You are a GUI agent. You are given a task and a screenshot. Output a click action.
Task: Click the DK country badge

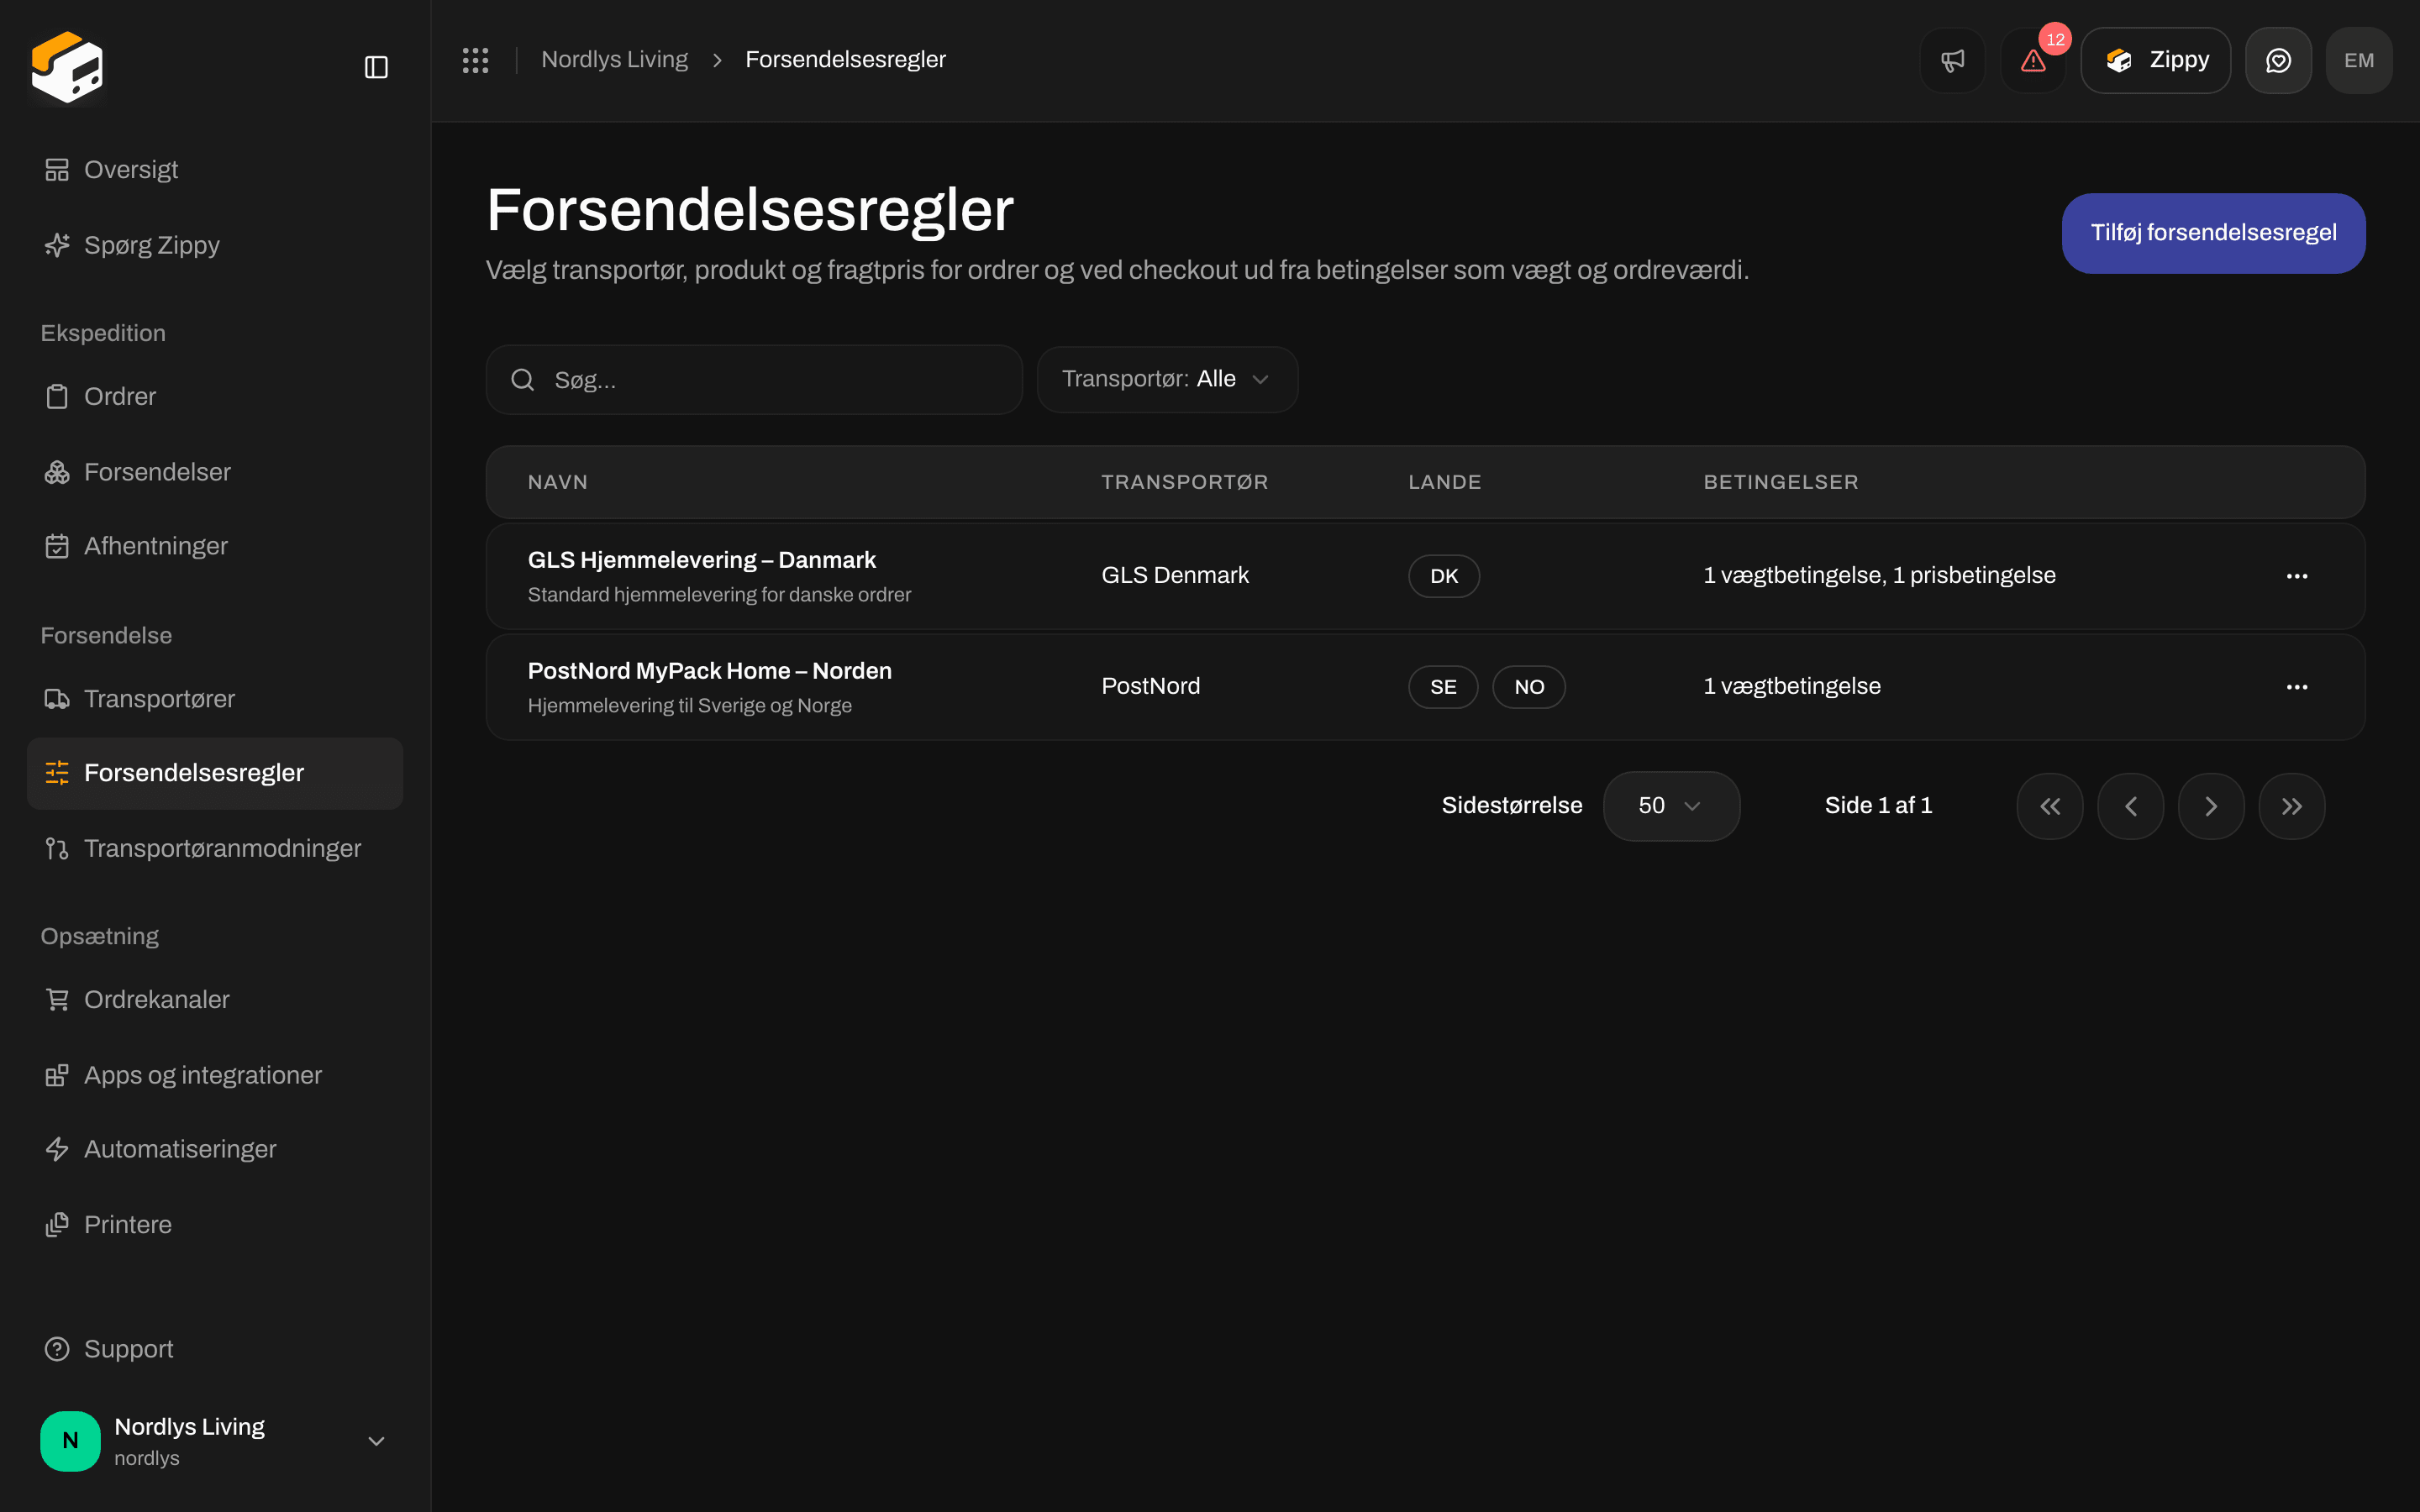(x=1444, y=576)
